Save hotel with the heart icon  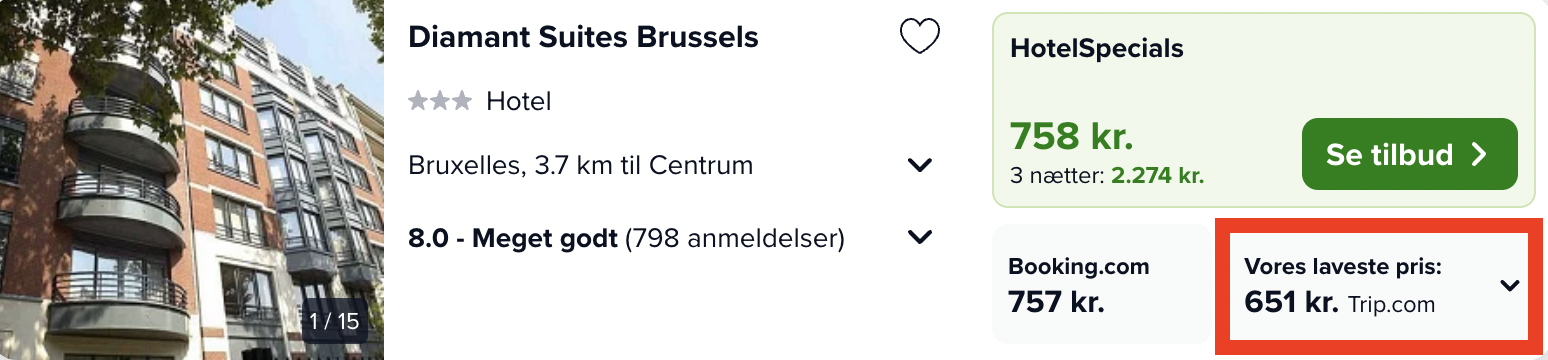(x=919, y=37)
